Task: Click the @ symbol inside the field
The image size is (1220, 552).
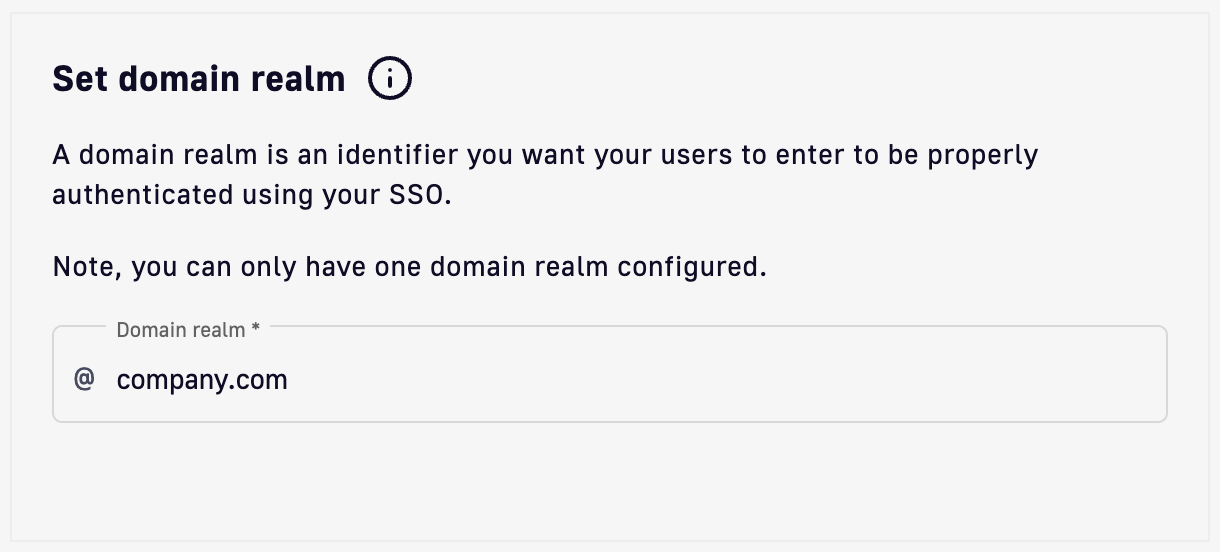Action: click(x=84, y=379)
